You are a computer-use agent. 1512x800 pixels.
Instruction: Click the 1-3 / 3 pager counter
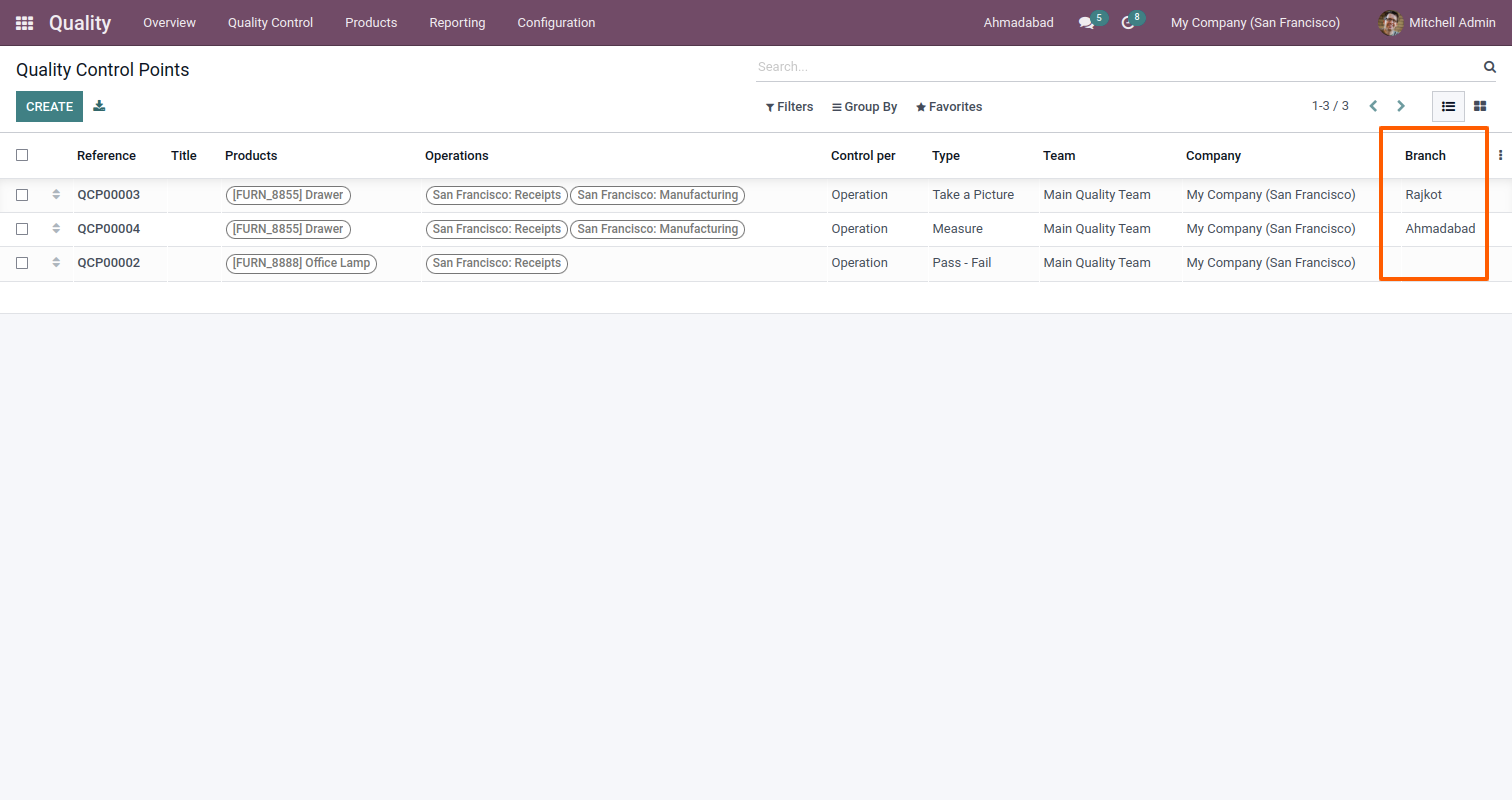point(1330,106)
